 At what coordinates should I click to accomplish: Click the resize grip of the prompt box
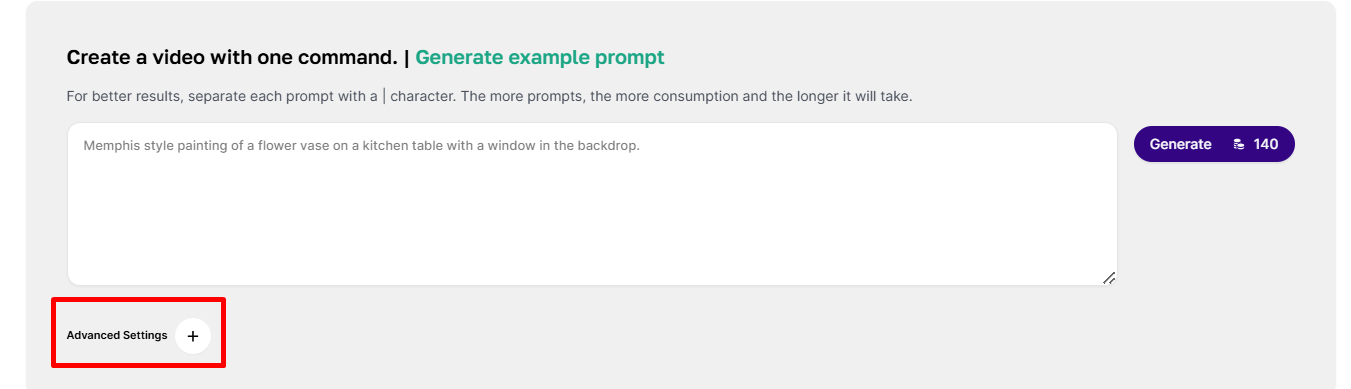tap(1109, 278)
